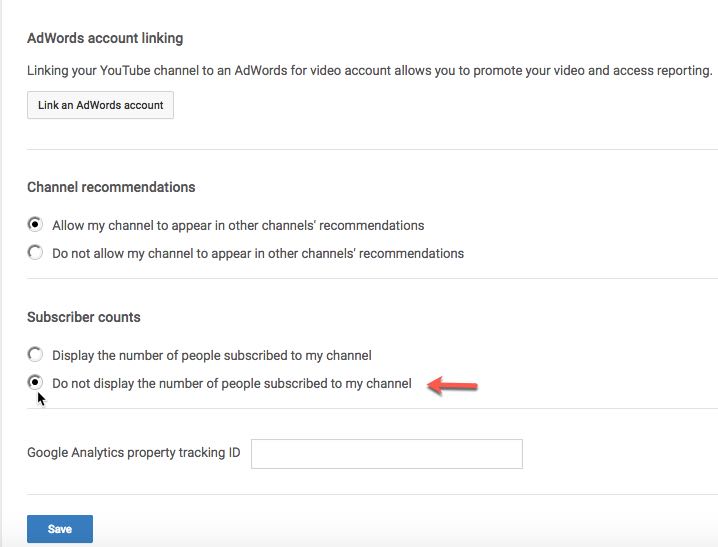The image size is (718, 547).
Task: Click the AdWords linking description sentence
Action: 370,71
